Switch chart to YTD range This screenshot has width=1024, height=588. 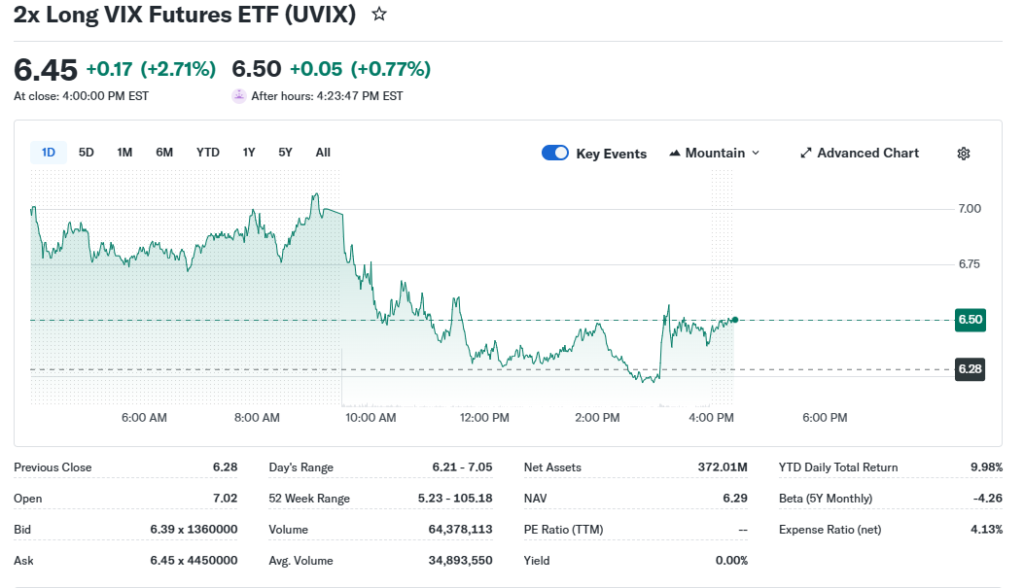(x=208, y=152)
